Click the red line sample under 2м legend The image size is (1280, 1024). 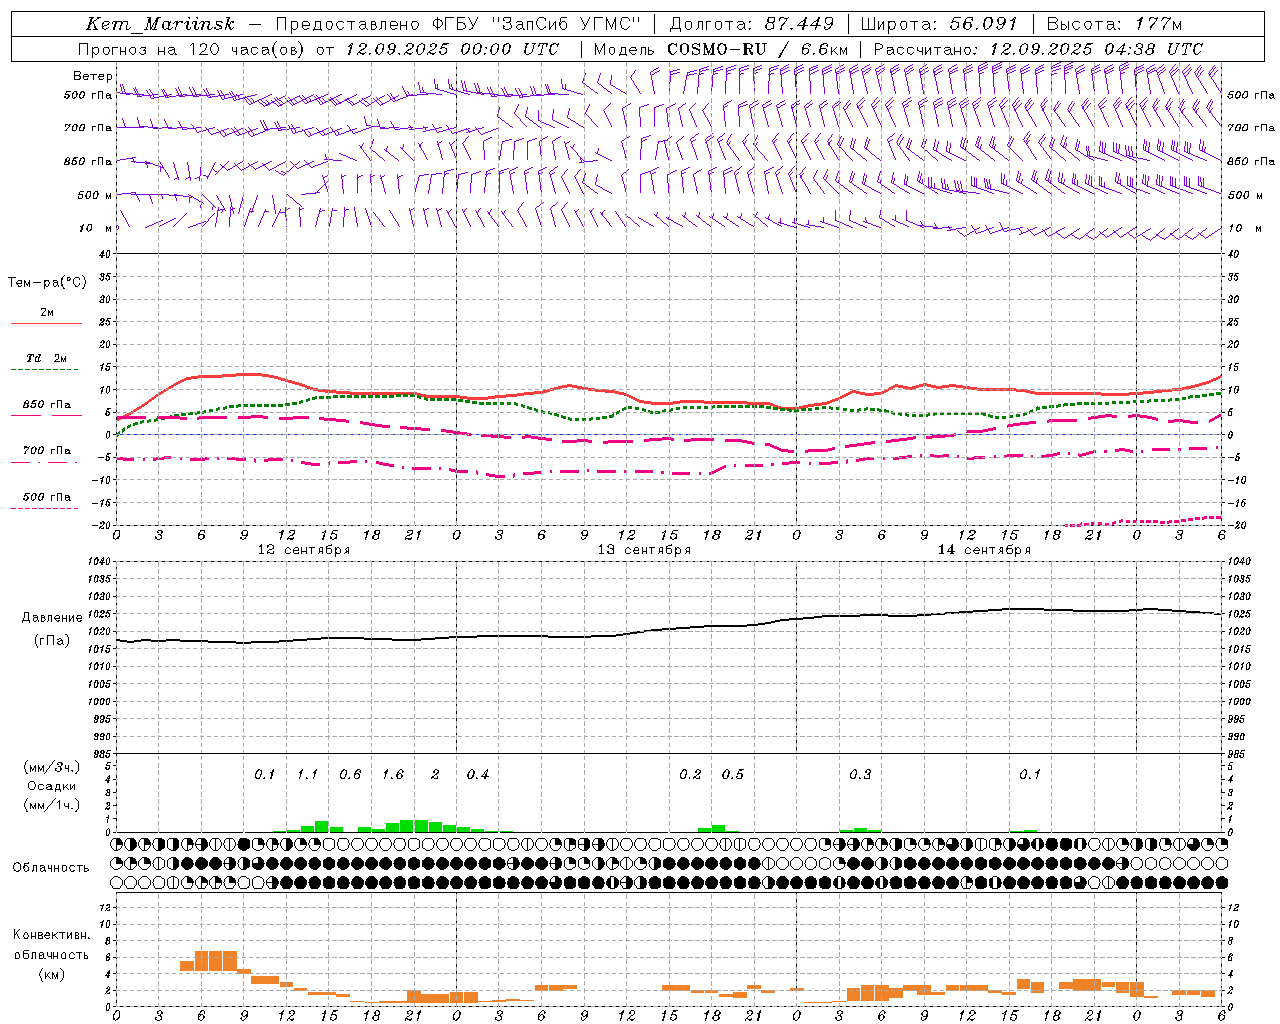(x=46, y=324)
